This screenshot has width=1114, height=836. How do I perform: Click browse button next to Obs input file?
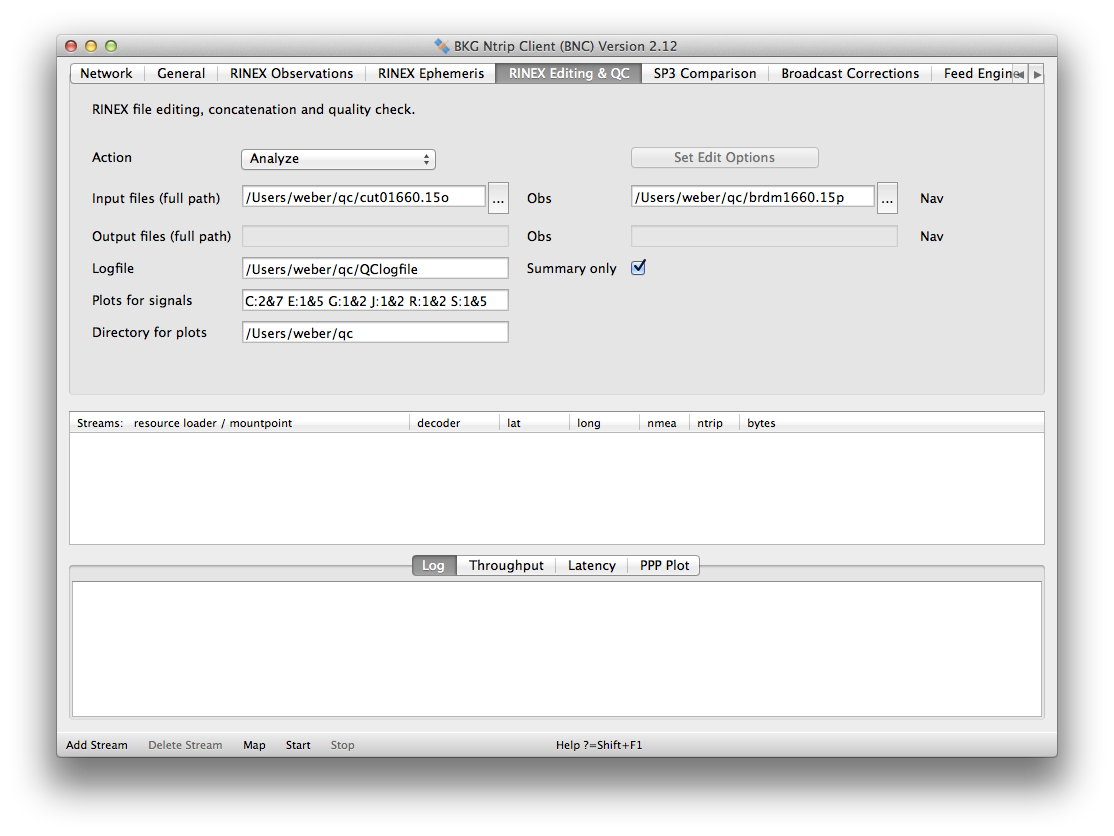pyautogui.click(x=499, y=199)
